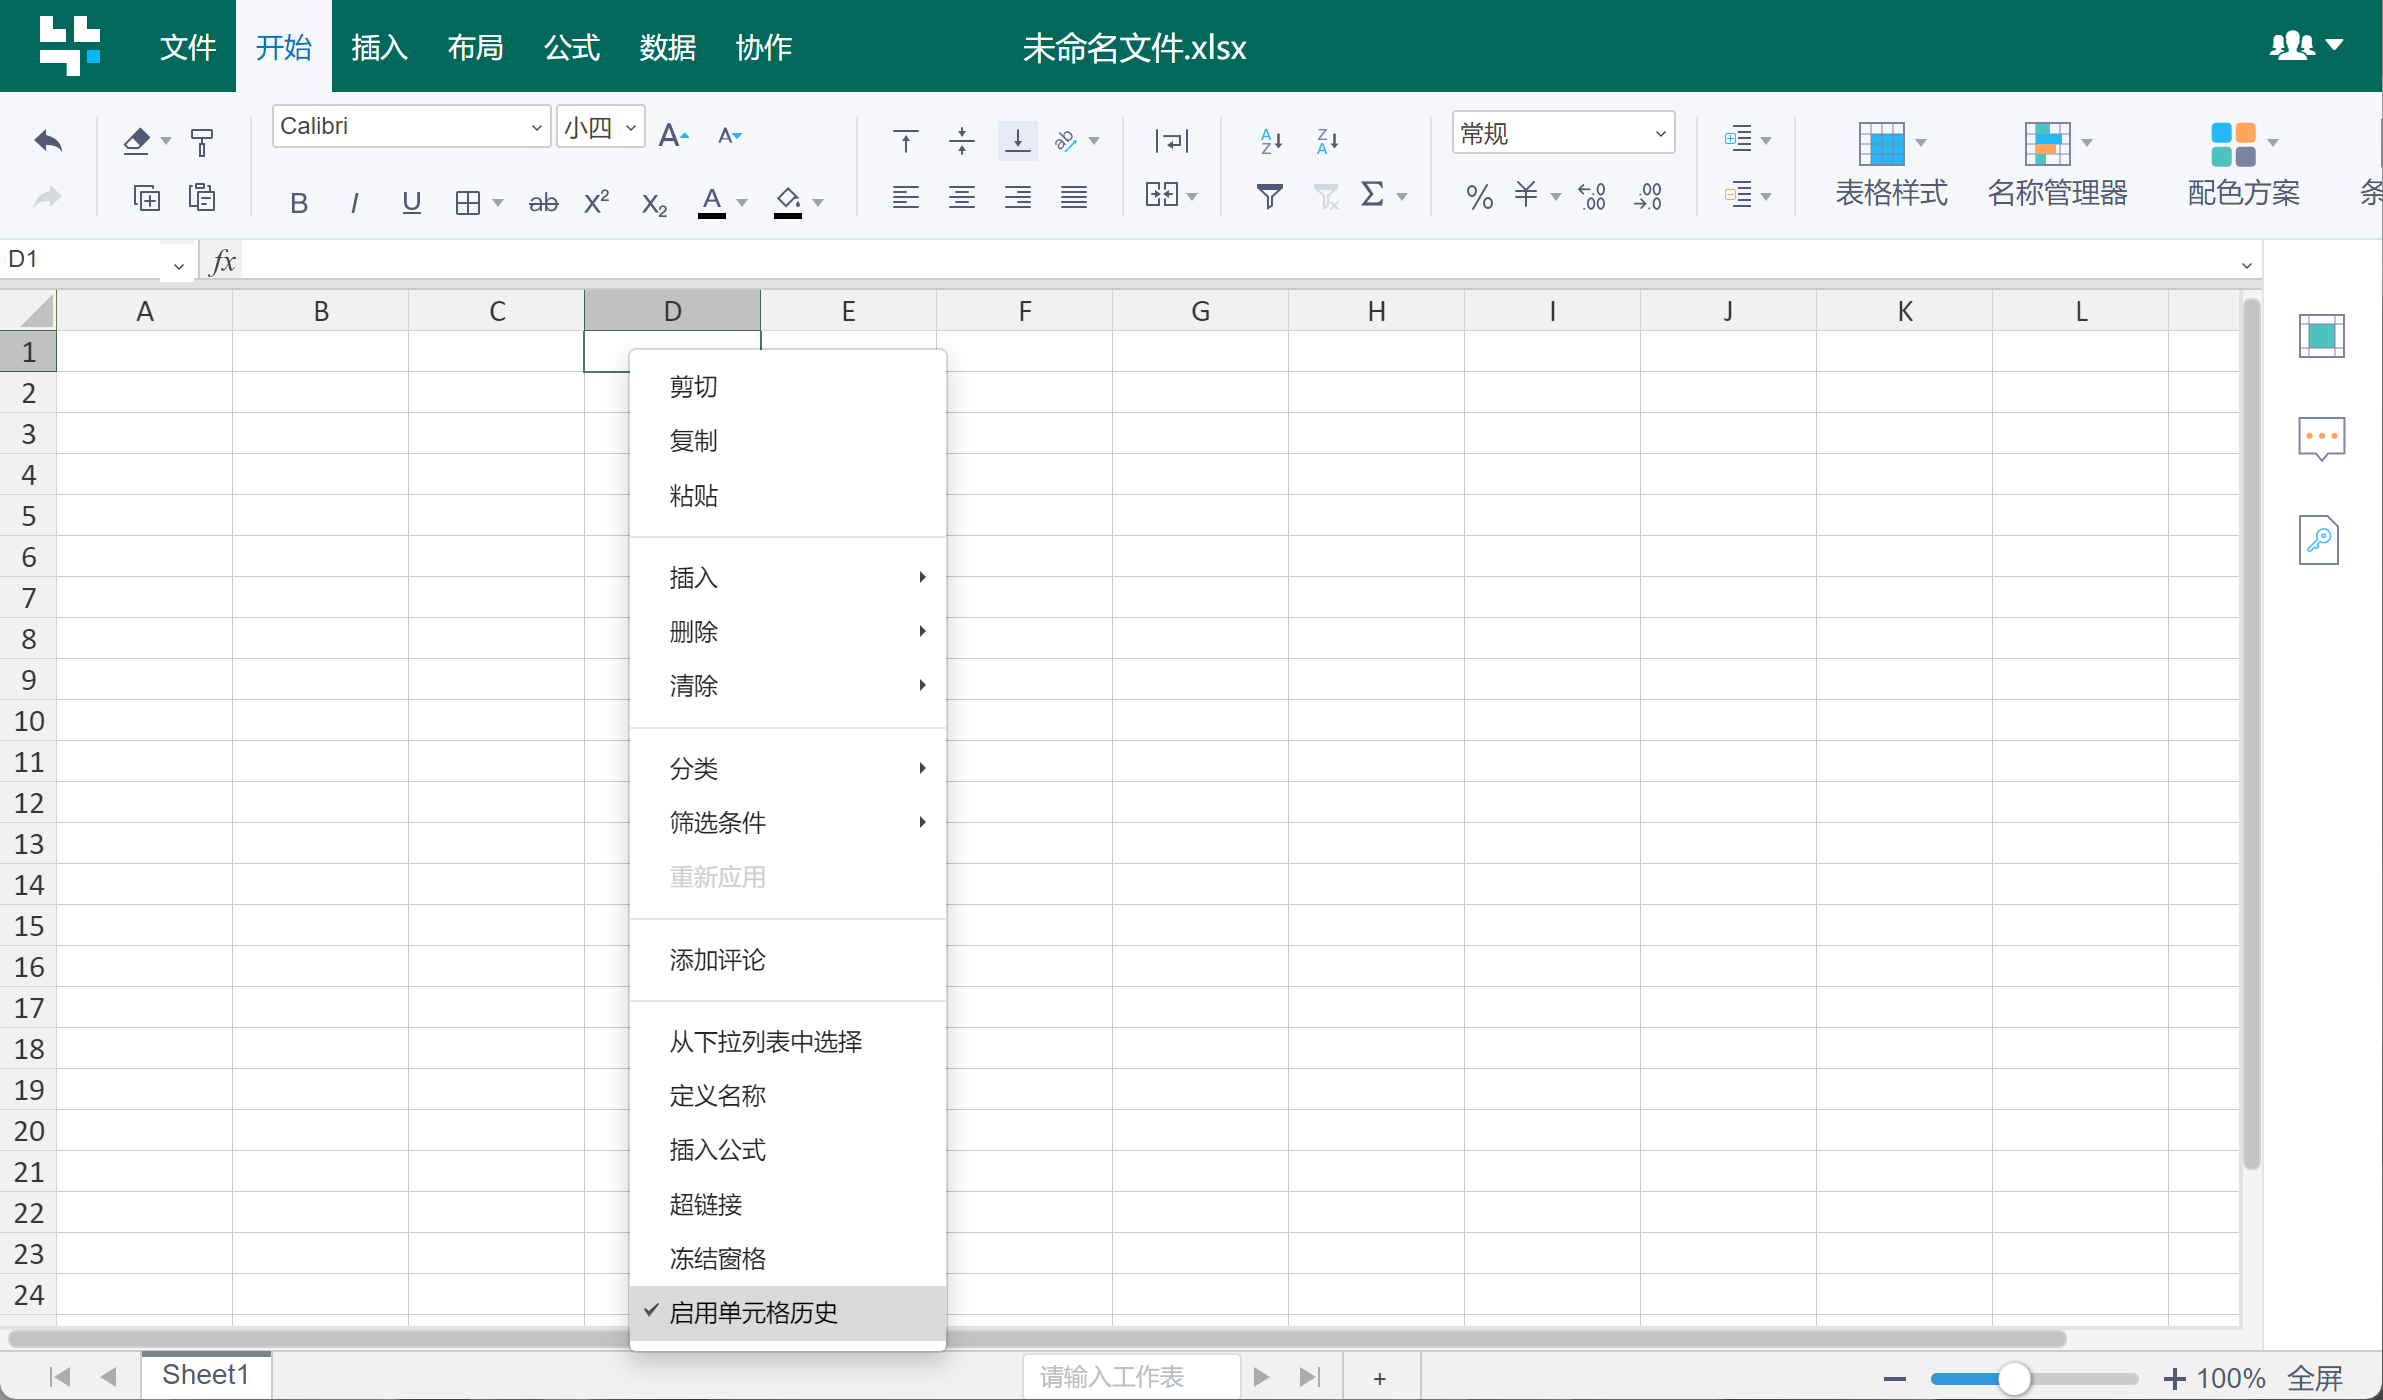
Task: Choose 添加评论 from context menu
Action: (788, 960)
